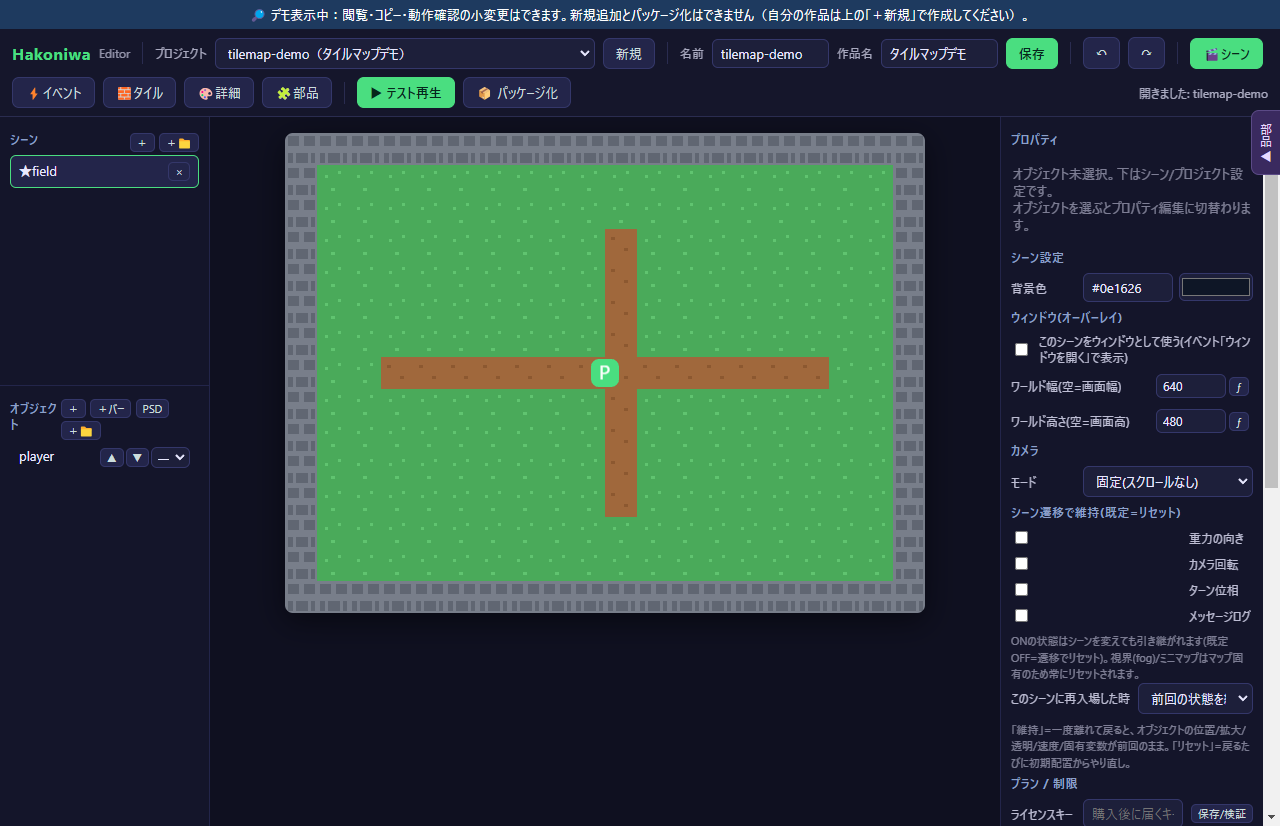The width and height of the screenshot is (1280, 826).
Task: Add a new scene with plus button
Action: point(142,143)
